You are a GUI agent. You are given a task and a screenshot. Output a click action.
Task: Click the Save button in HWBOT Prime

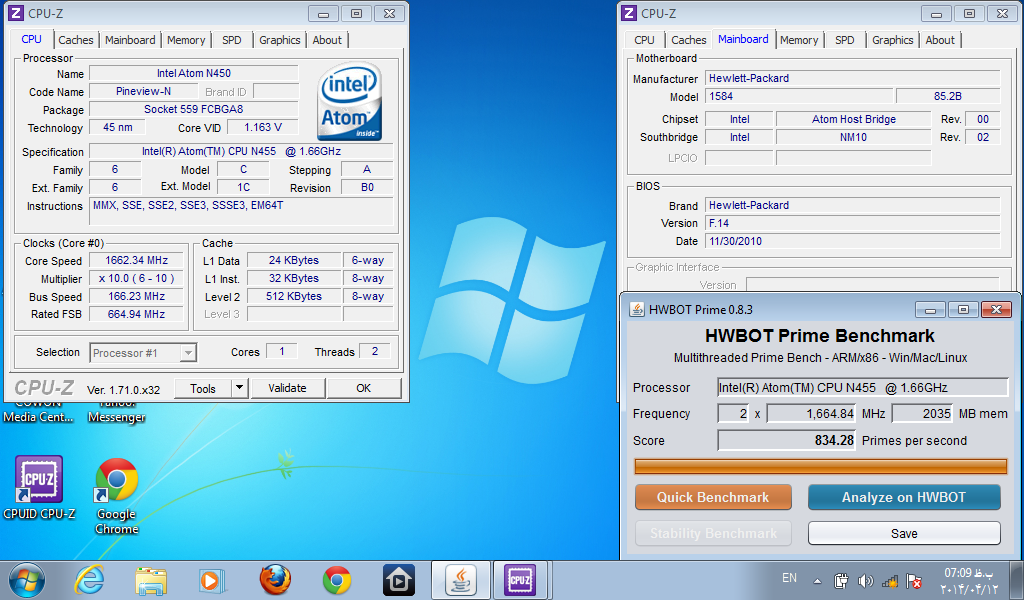[x=904, y=533]
